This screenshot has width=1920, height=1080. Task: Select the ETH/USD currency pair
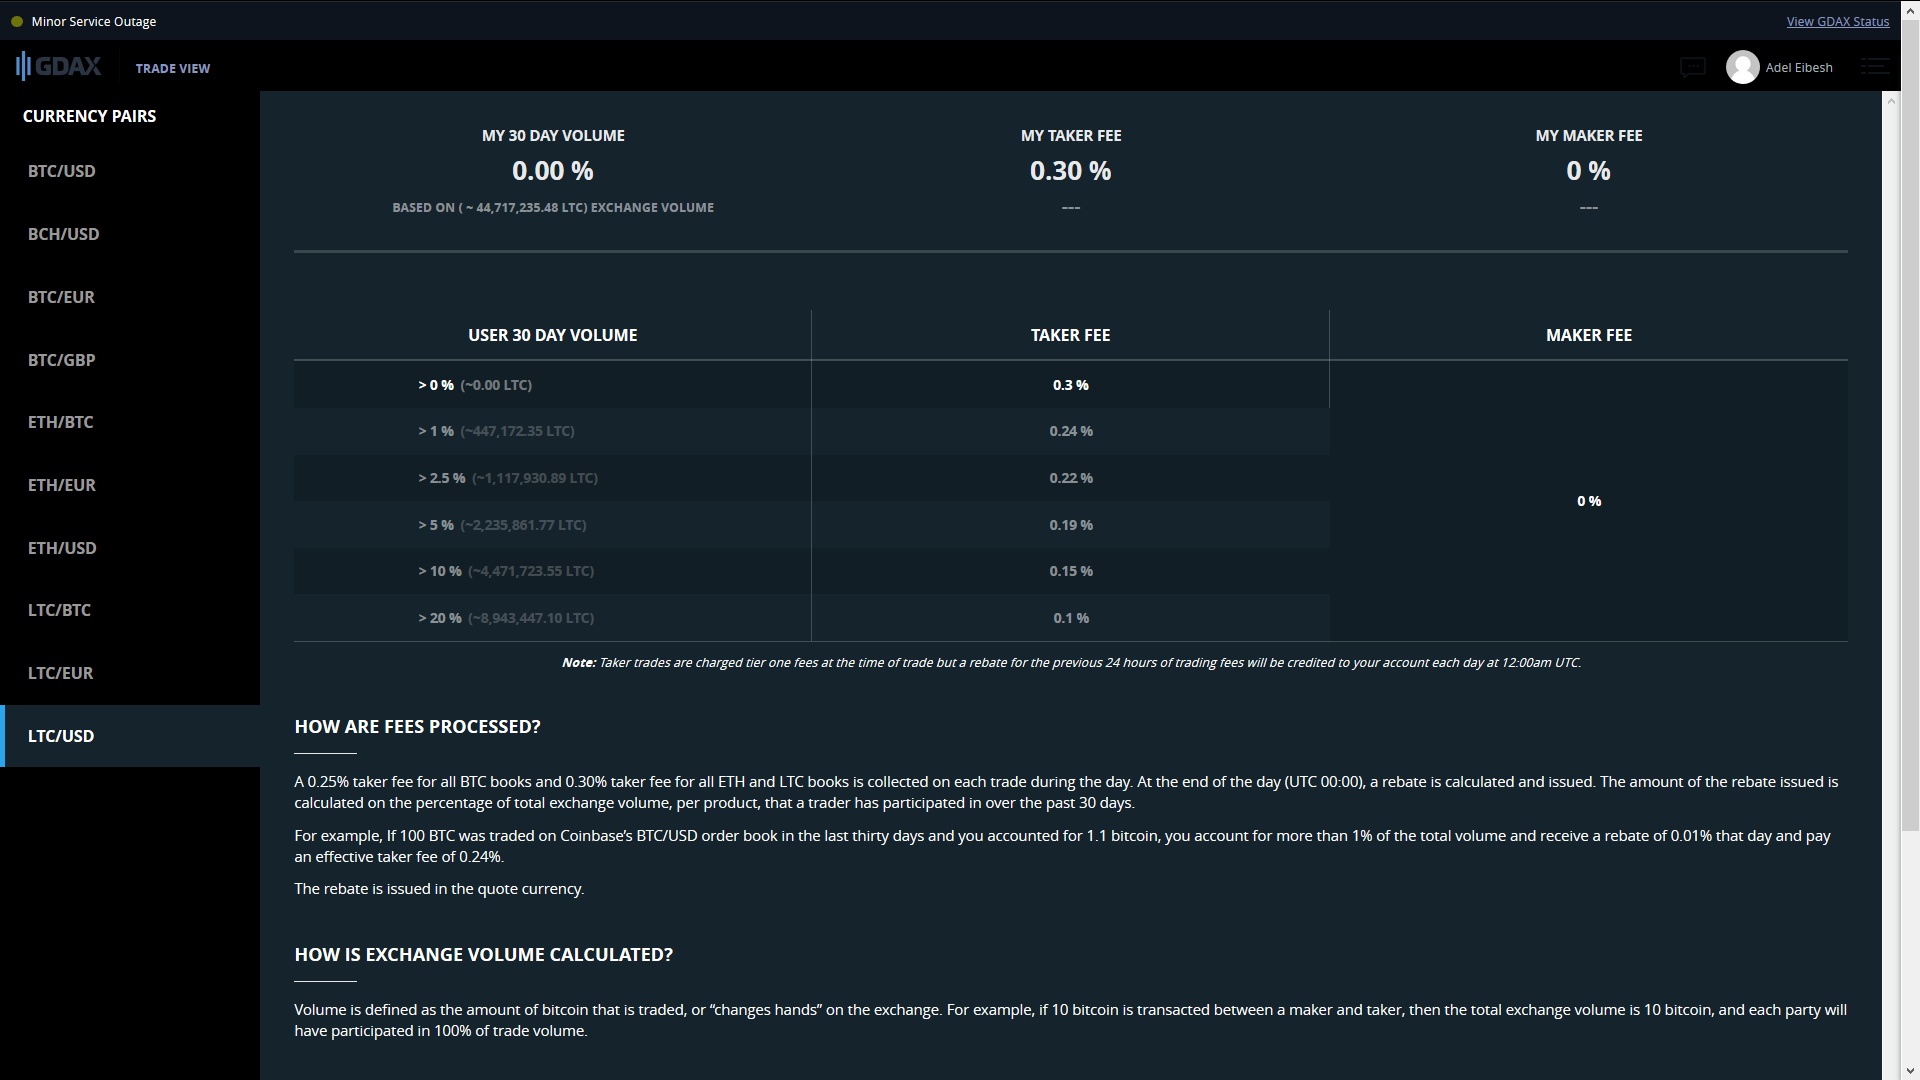(130, 548)
